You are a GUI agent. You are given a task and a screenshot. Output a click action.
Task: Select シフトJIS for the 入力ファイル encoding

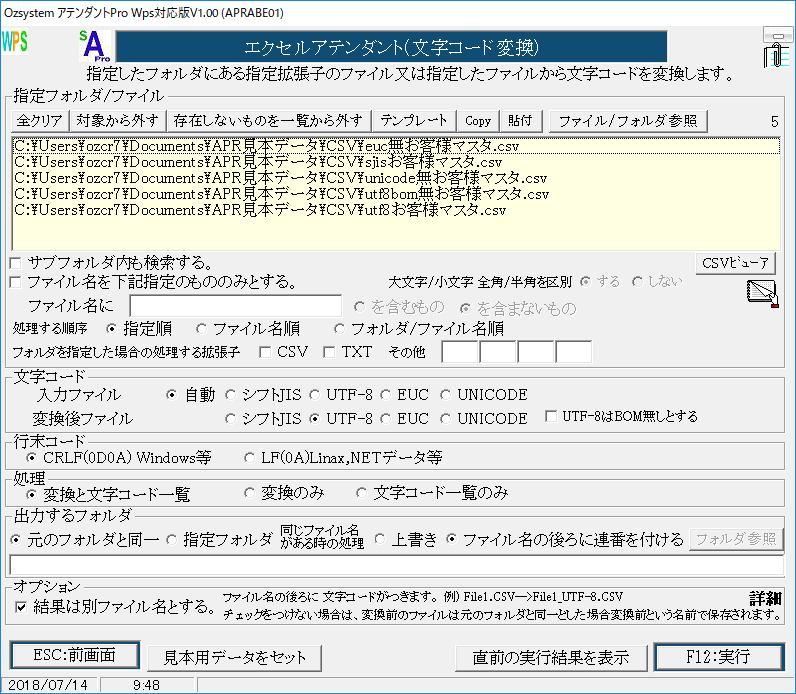pyautogui.click(x=232, y=395)
